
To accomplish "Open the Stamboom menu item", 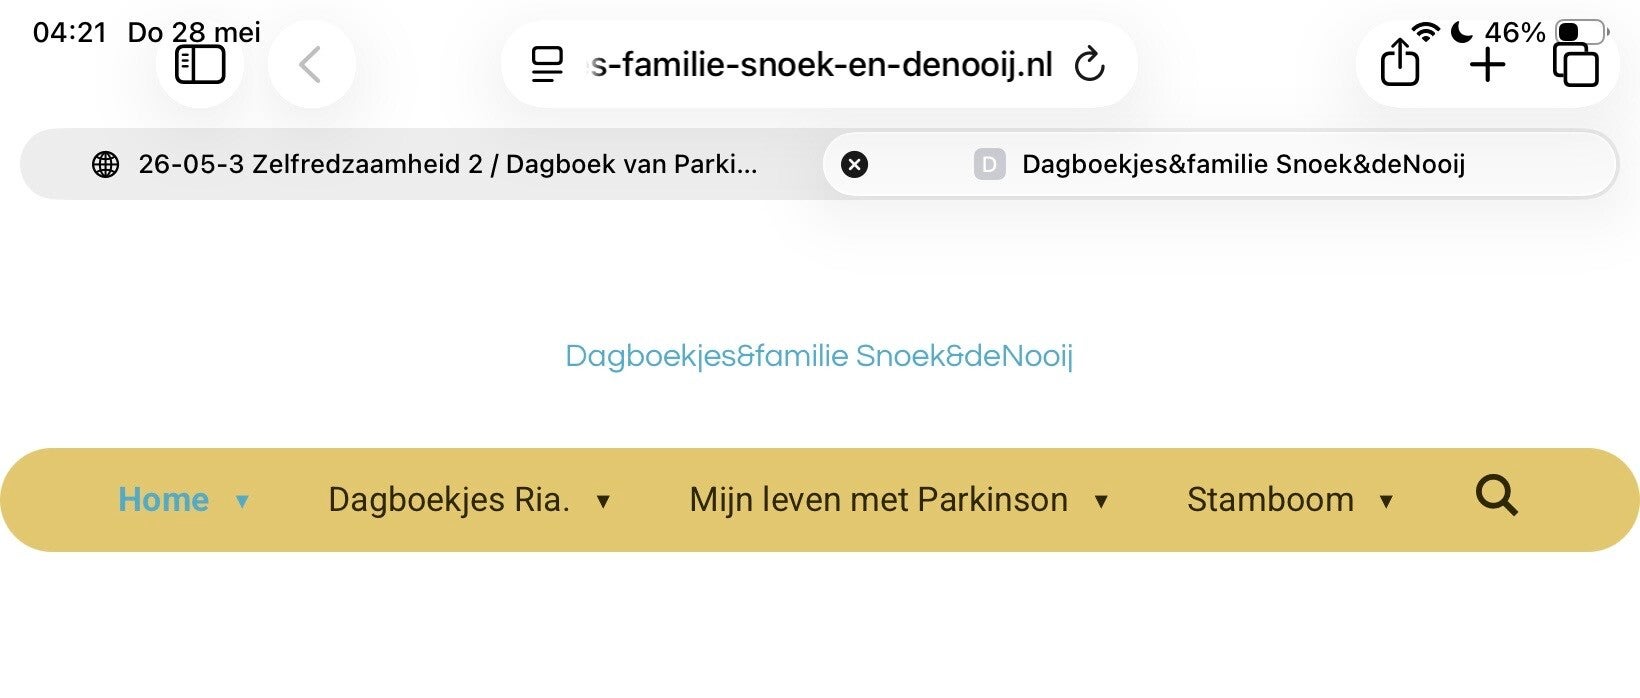I will [x=1270, y=499].
